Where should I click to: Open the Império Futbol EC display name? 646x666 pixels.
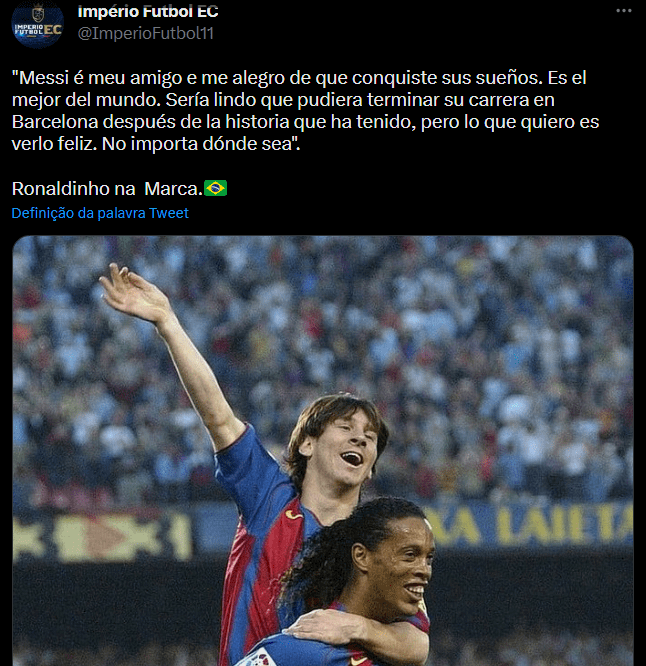(x=148, y=11)
